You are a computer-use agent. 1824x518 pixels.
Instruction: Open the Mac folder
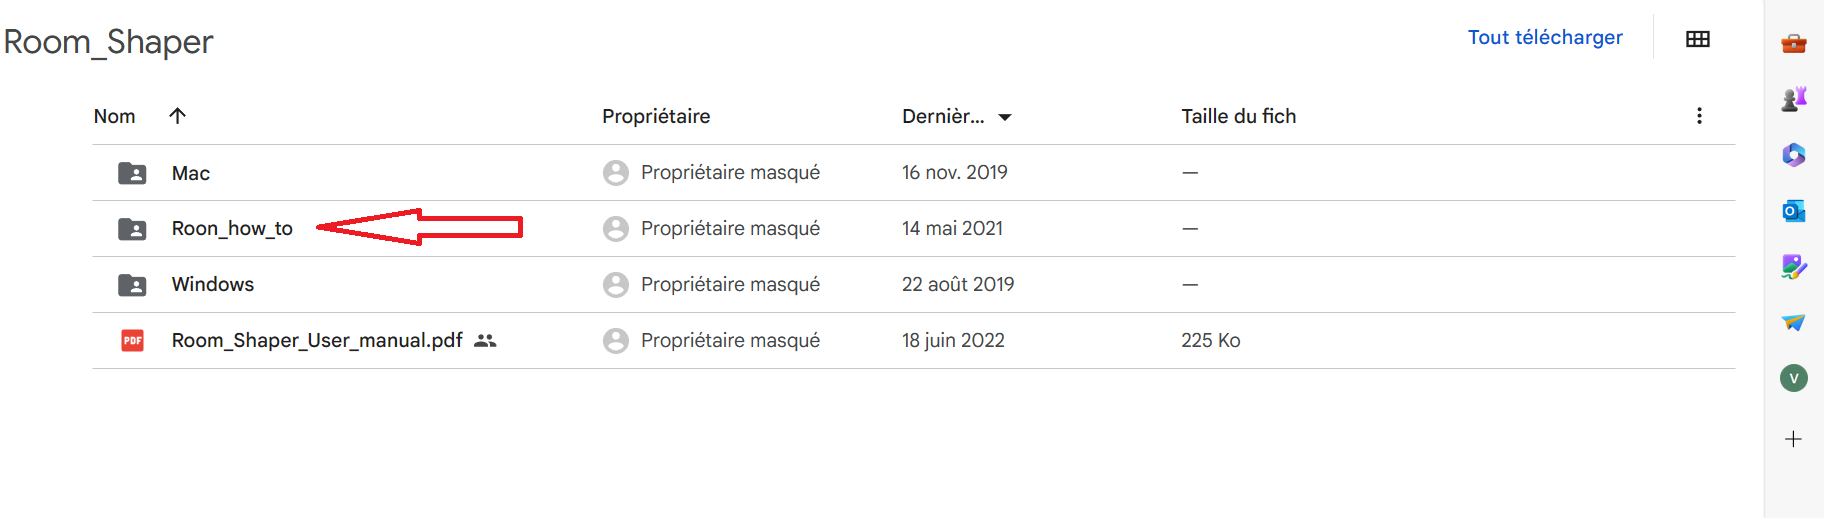coord(191,173)
